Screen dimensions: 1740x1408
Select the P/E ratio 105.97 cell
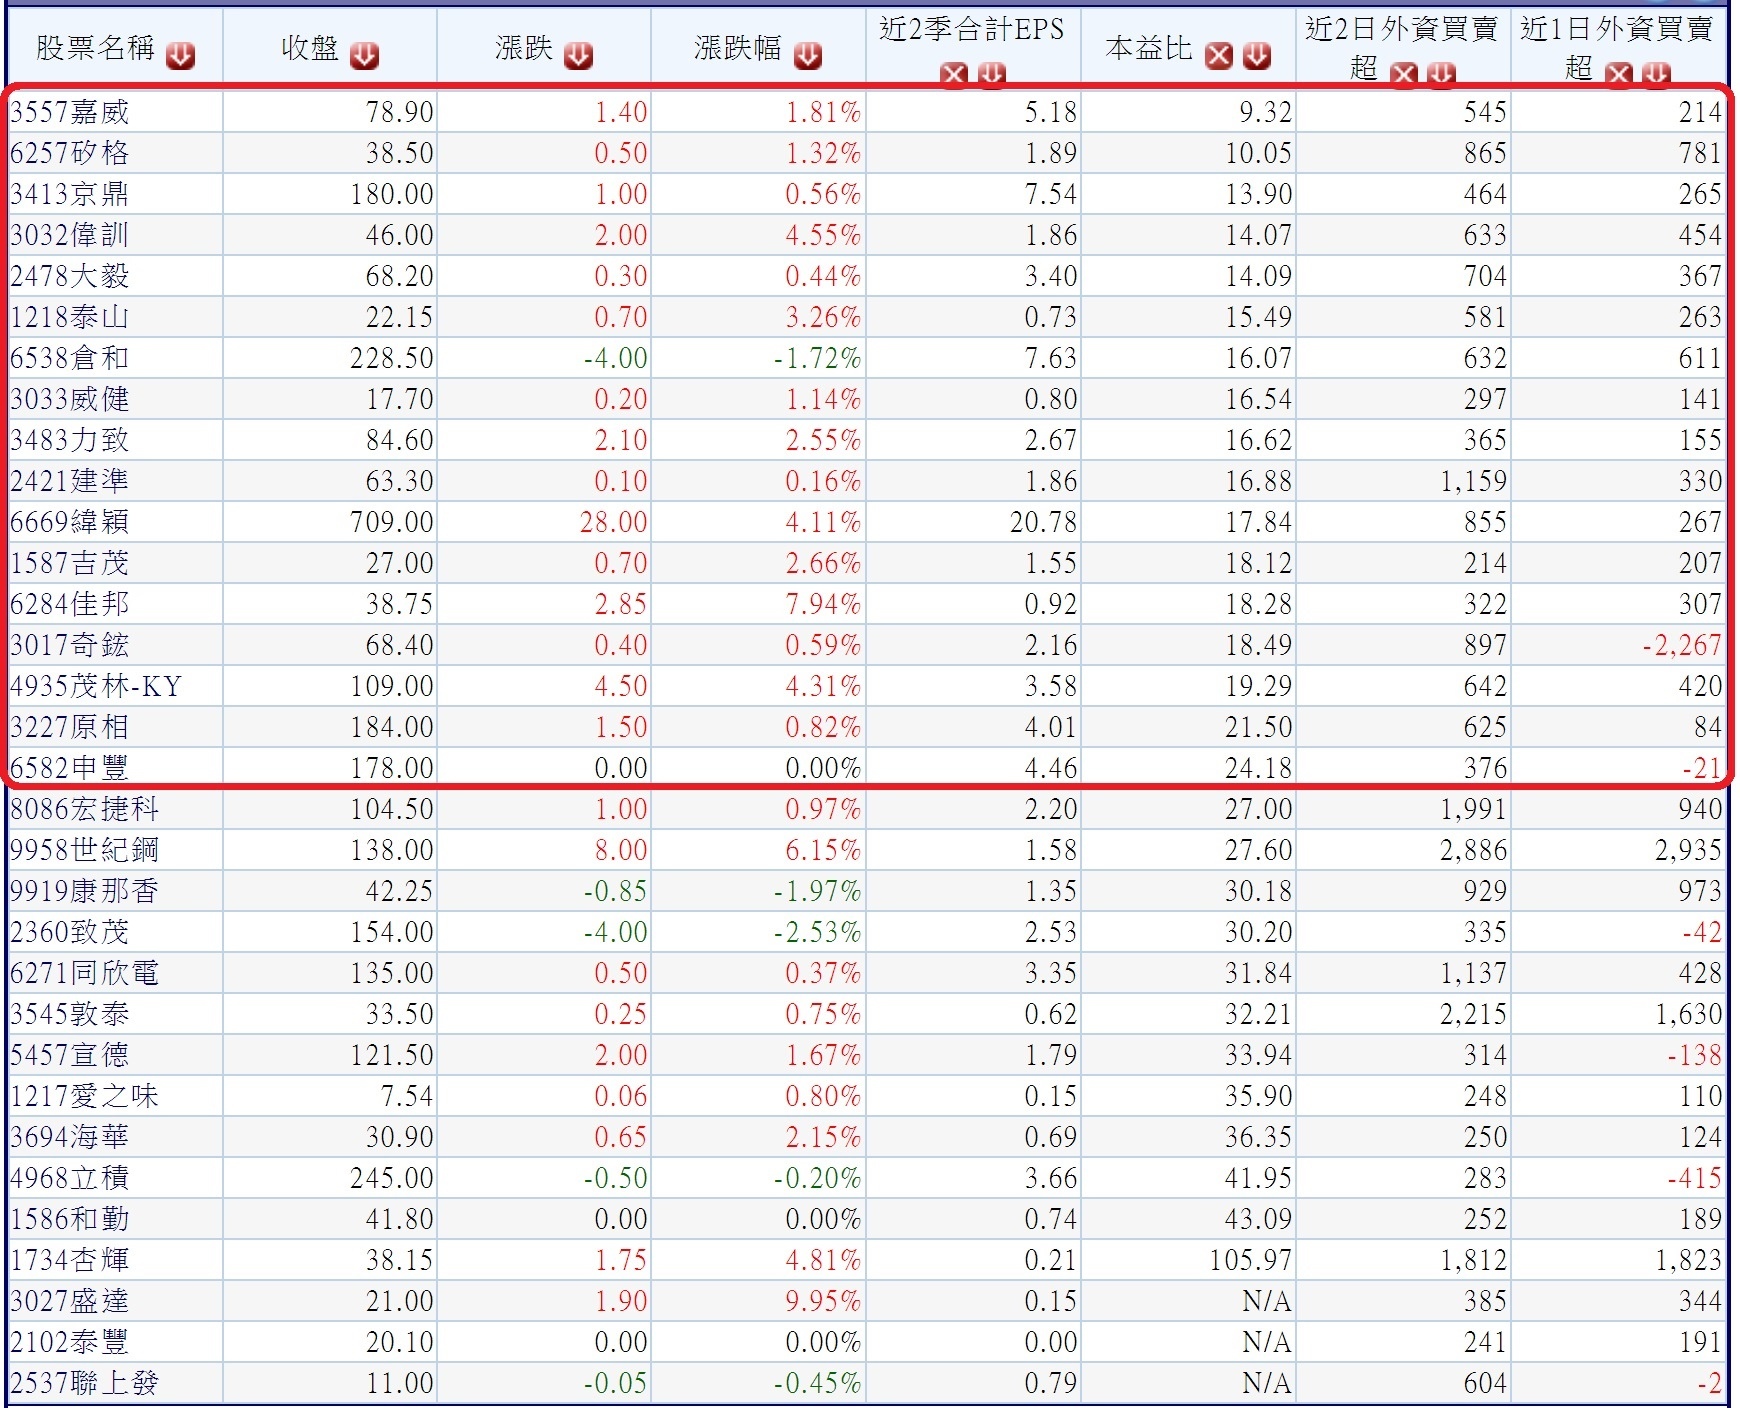pyautogui.click(x=1189, y=1260)
